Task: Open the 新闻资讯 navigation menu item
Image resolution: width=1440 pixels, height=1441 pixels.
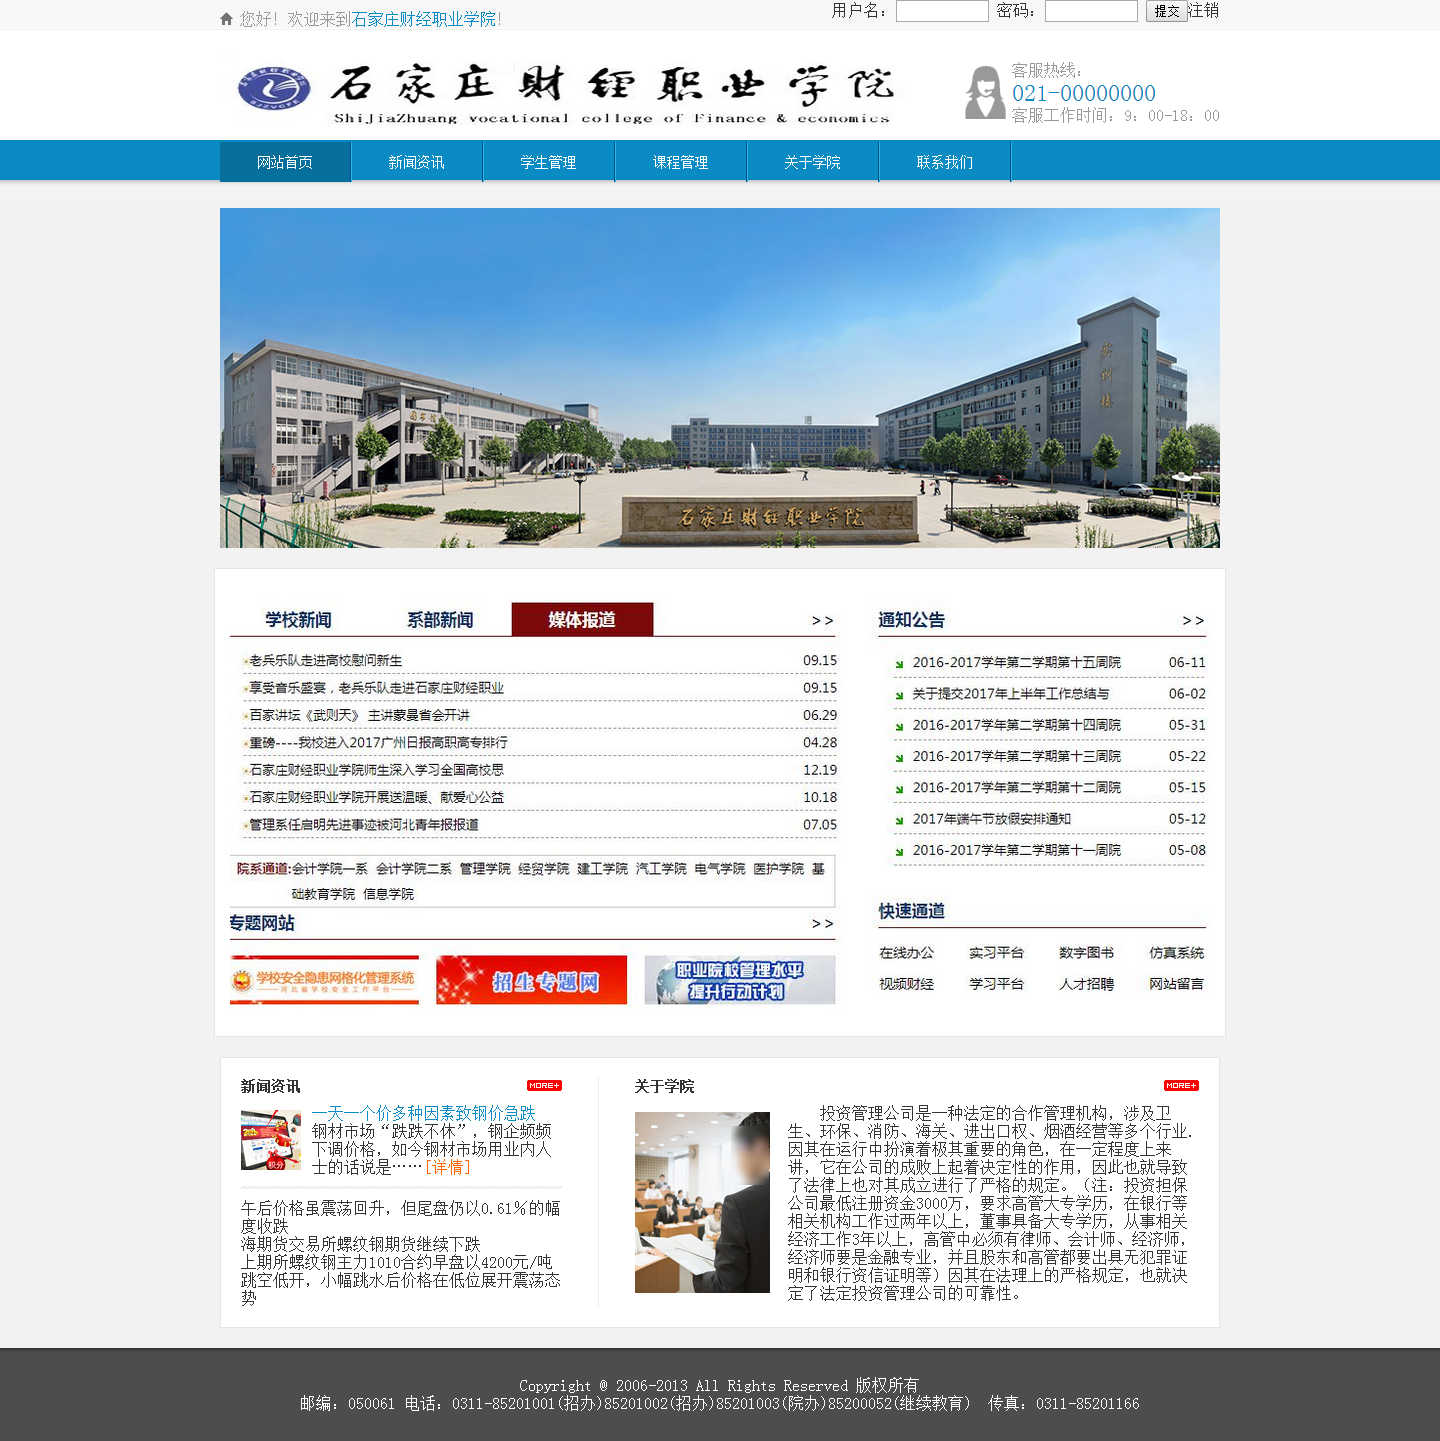Action: click(x=416, y=162)
